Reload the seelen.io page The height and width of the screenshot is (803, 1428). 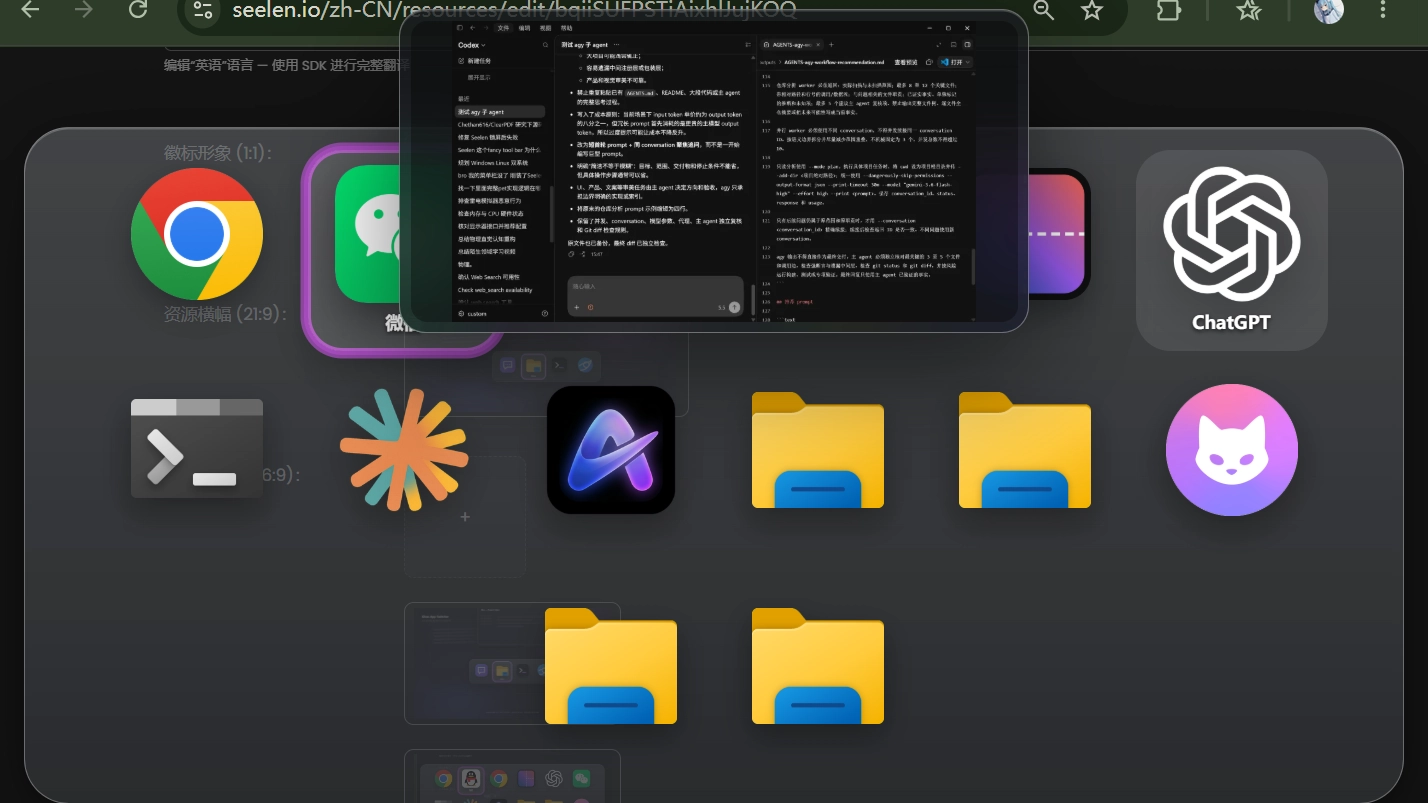pos(139,10)
